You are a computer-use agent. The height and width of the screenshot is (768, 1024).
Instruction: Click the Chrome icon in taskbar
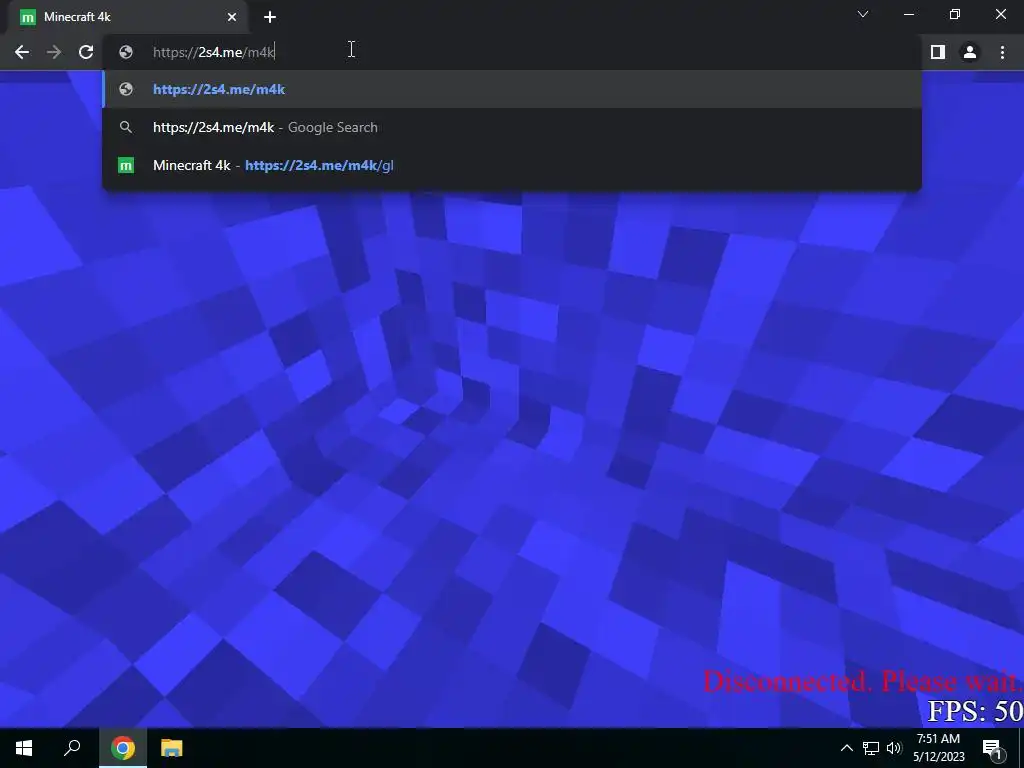click(123, 748)
